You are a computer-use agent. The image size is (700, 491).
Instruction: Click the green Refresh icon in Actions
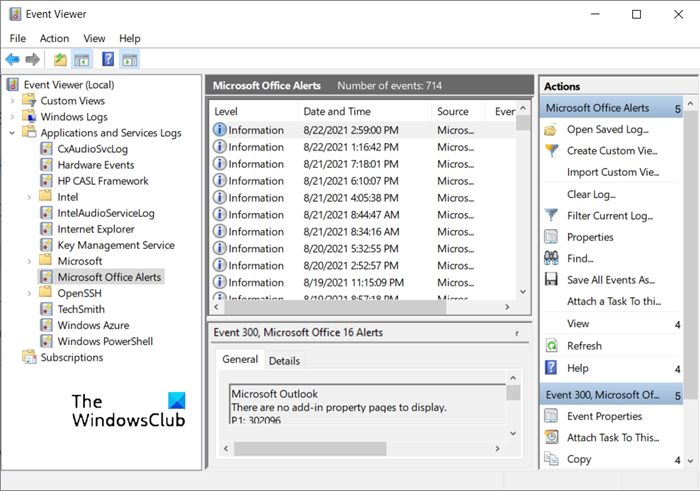coord(551,345)
